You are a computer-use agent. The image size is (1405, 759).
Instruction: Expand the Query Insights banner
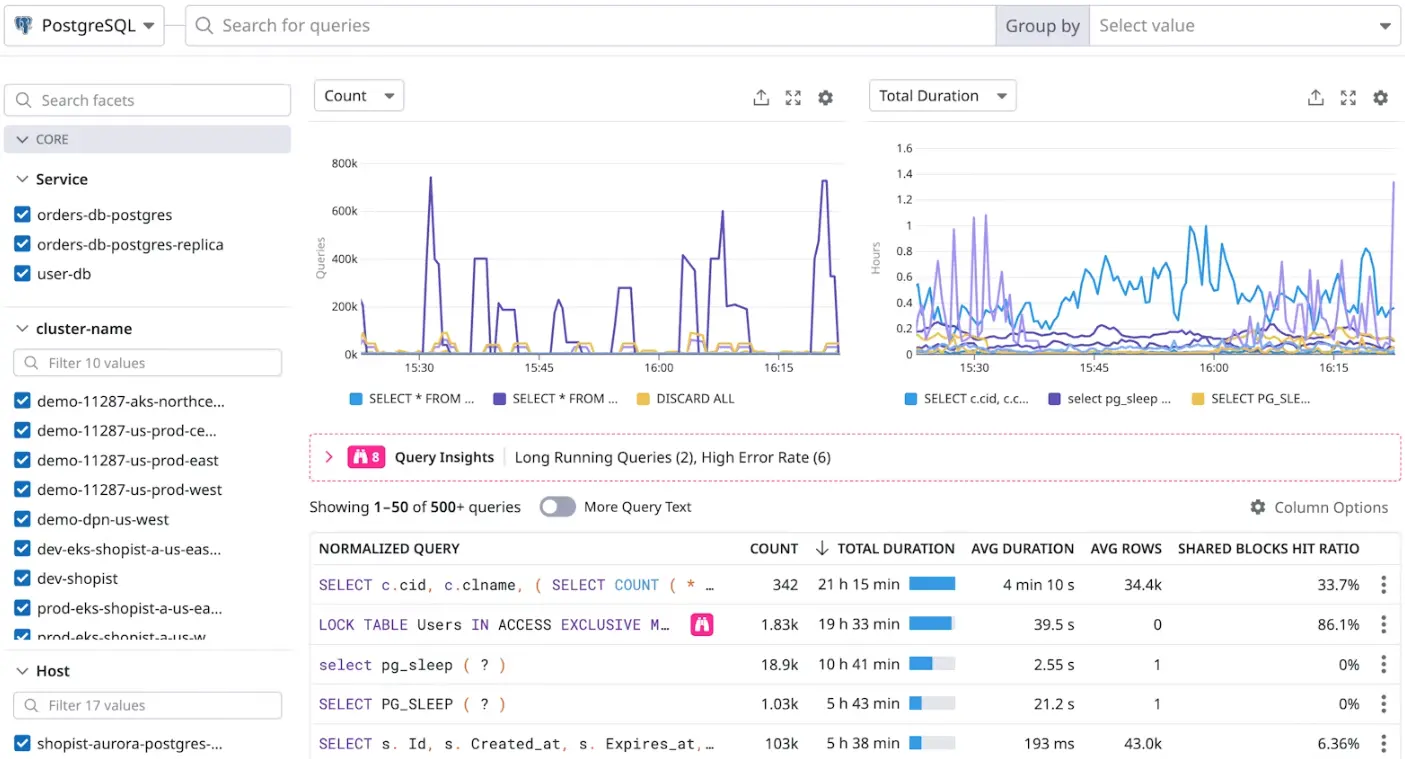pyautogui.click(x=328, y=456)
